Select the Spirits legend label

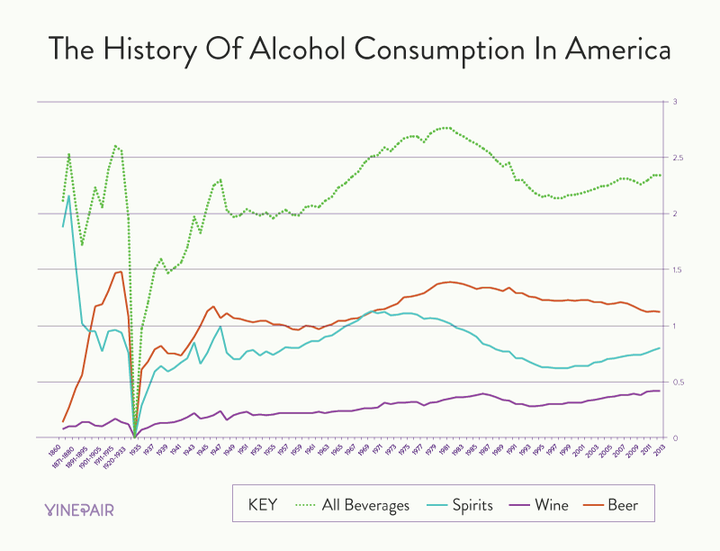(472, 506)
